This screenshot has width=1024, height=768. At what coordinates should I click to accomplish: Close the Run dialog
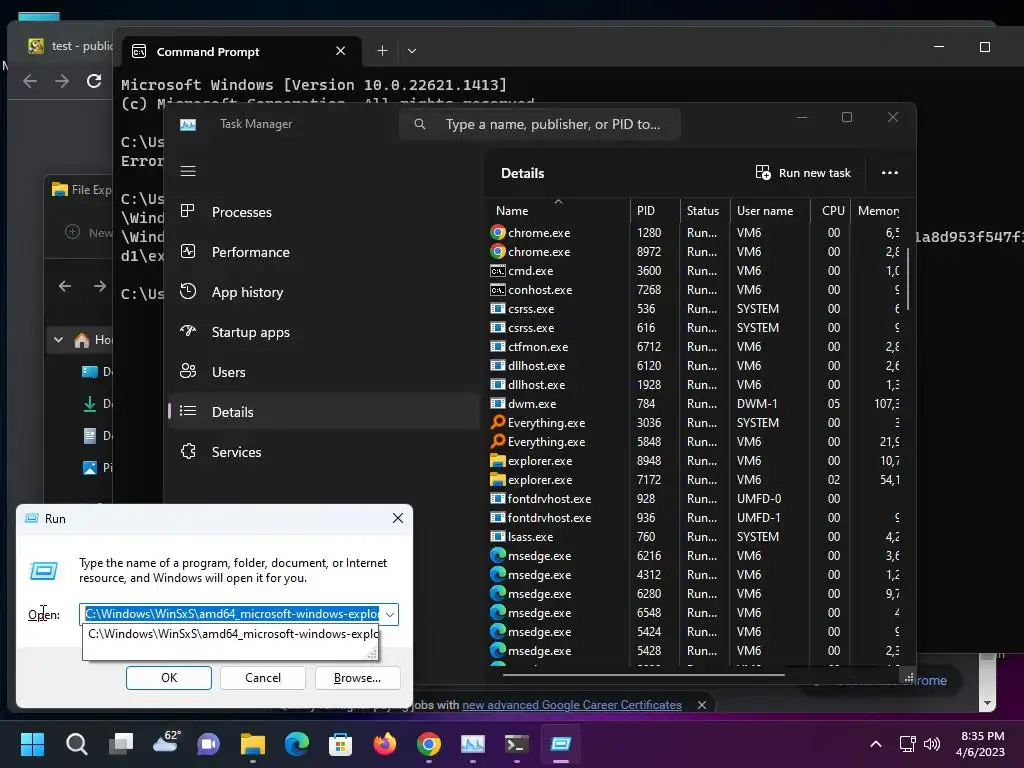398,519
